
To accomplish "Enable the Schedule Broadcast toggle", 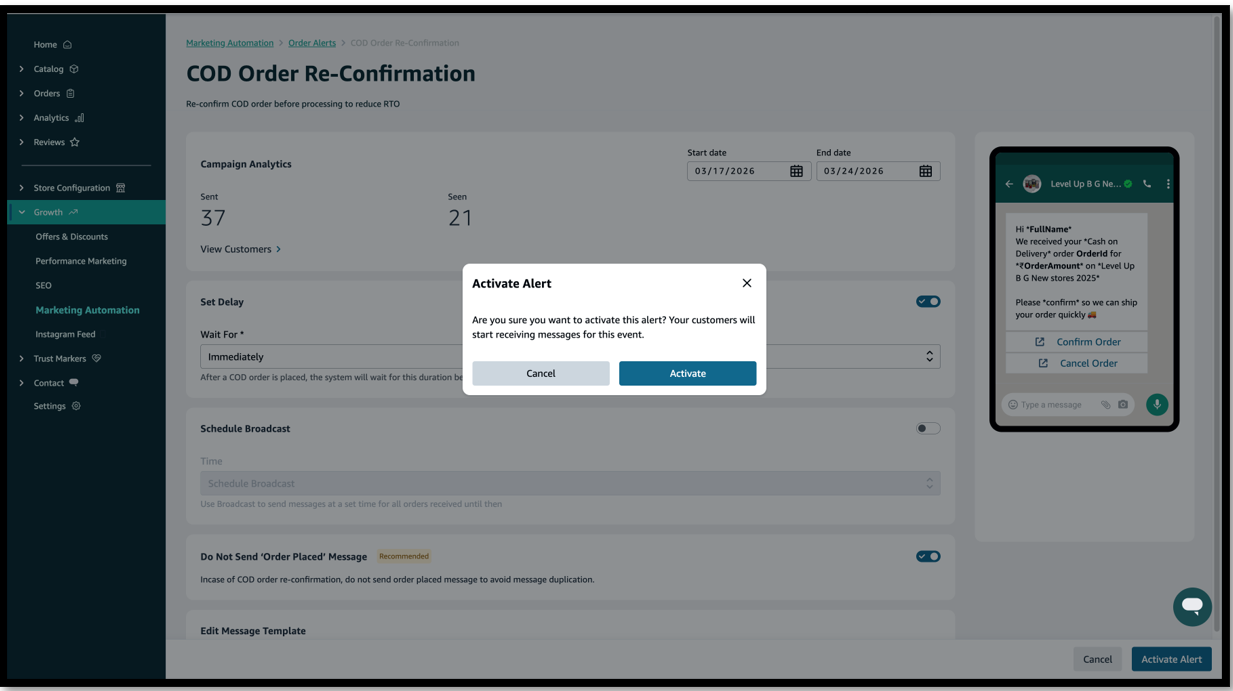I will point(927,428).
